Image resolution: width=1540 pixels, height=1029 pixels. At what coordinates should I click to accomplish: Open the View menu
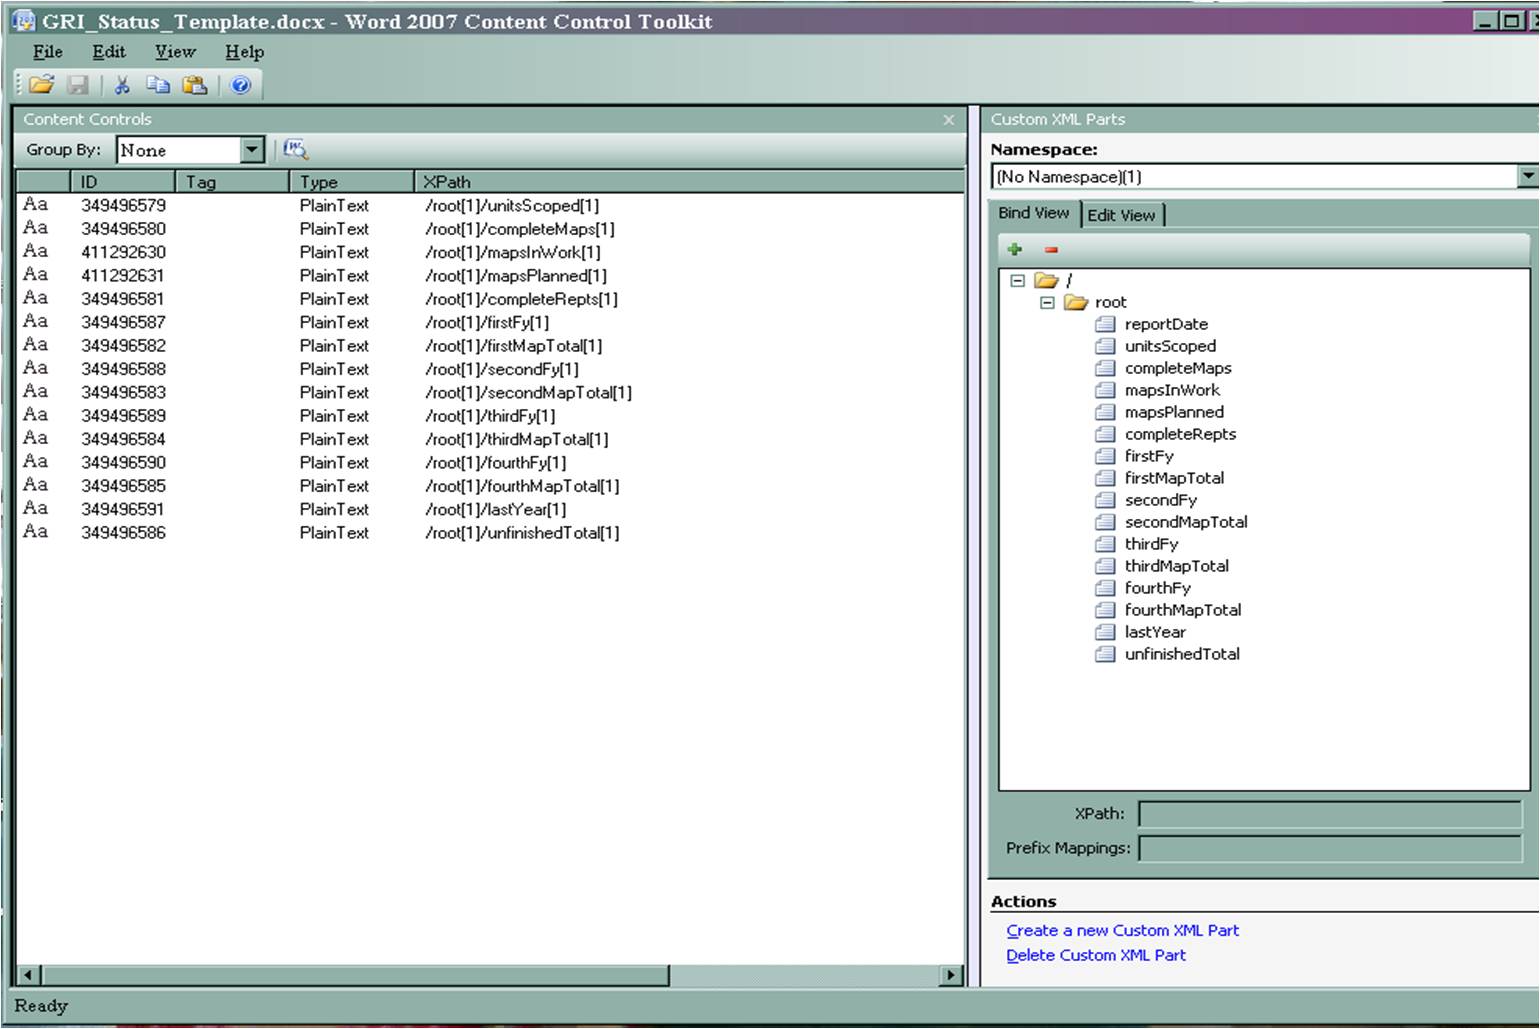click(175, 52)
